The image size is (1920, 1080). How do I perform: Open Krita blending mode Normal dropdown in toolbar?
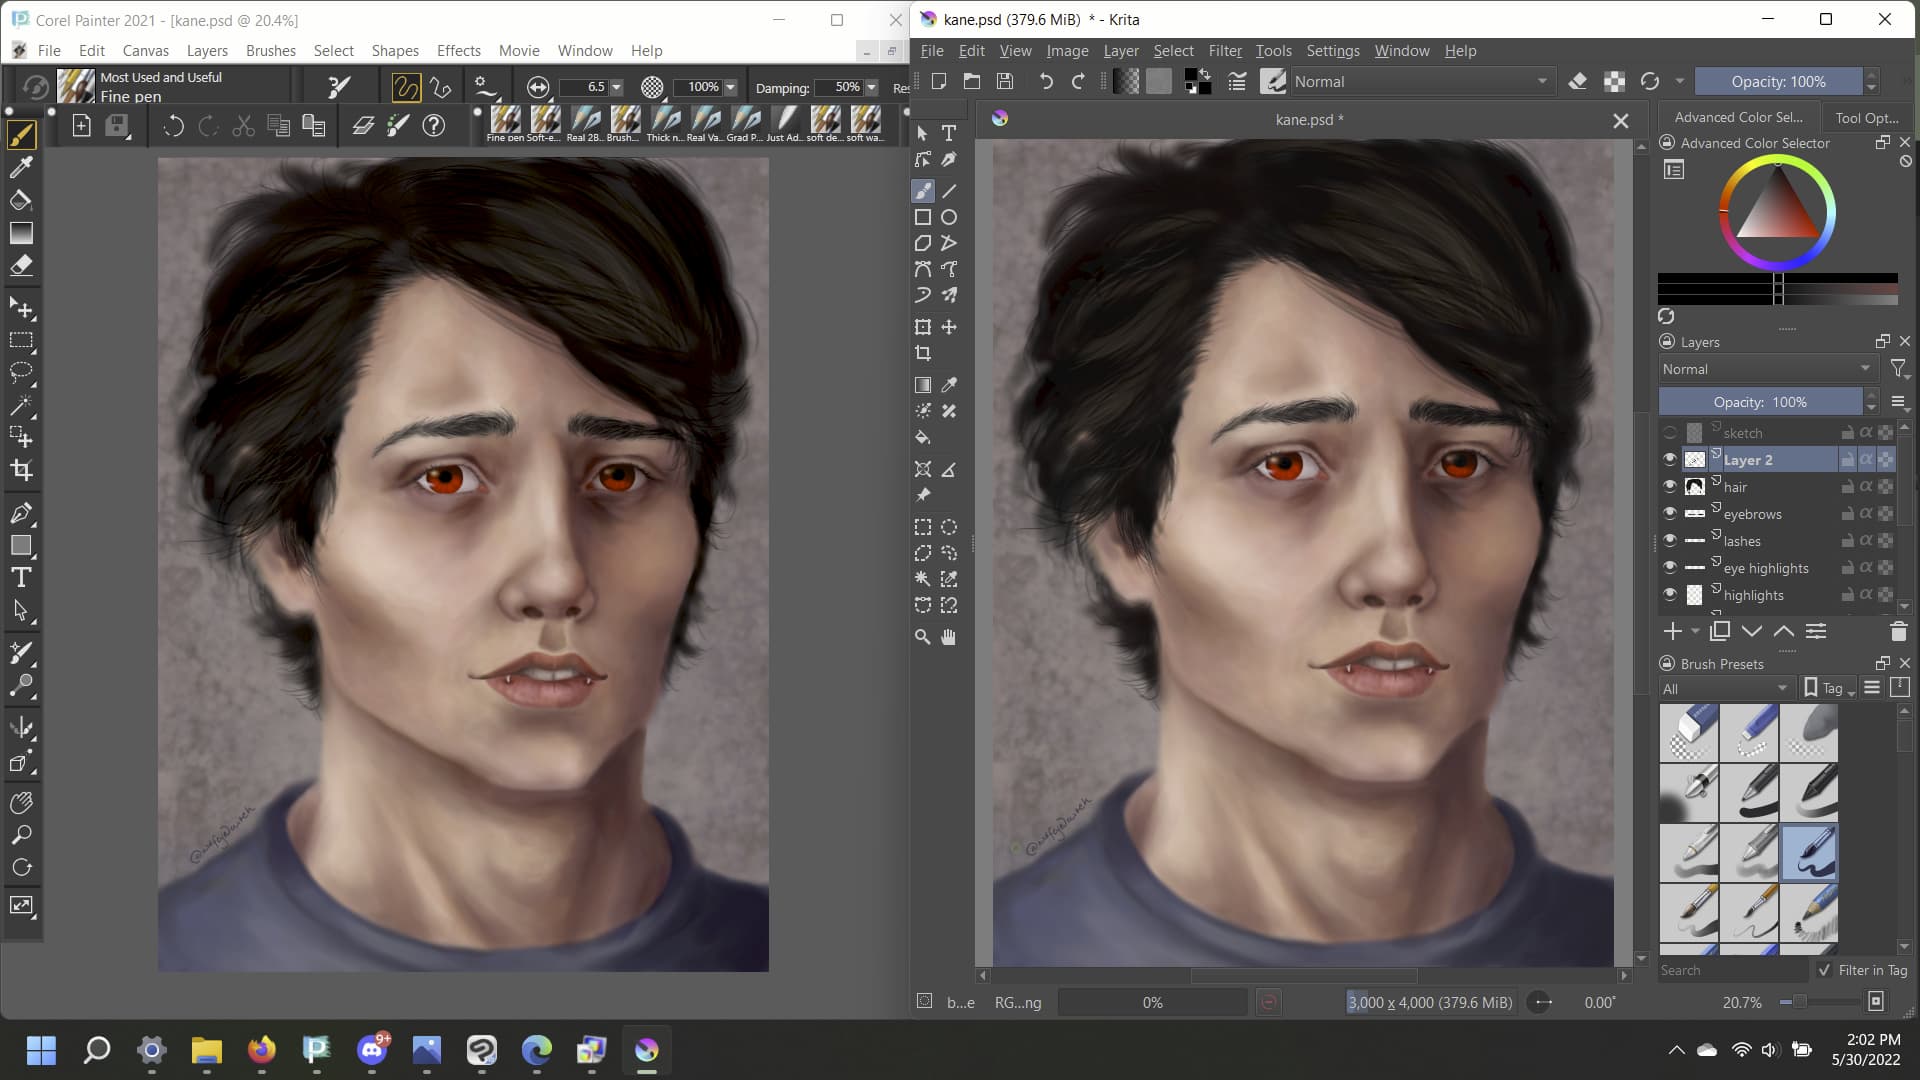click(1420, 82)
